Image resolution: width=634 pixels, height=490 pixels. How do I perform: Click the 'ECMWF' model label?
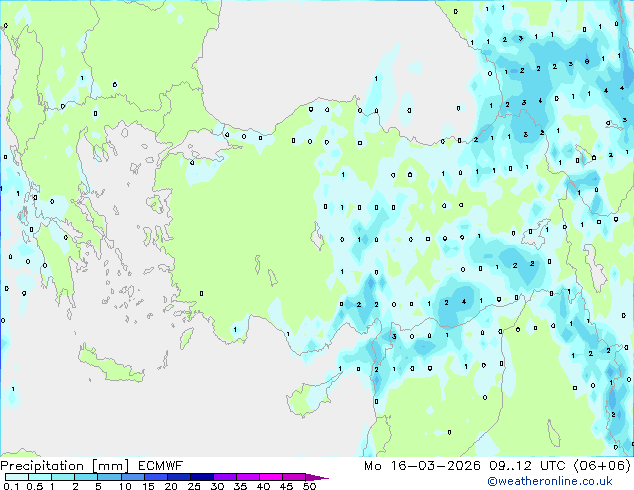[161, 466]
